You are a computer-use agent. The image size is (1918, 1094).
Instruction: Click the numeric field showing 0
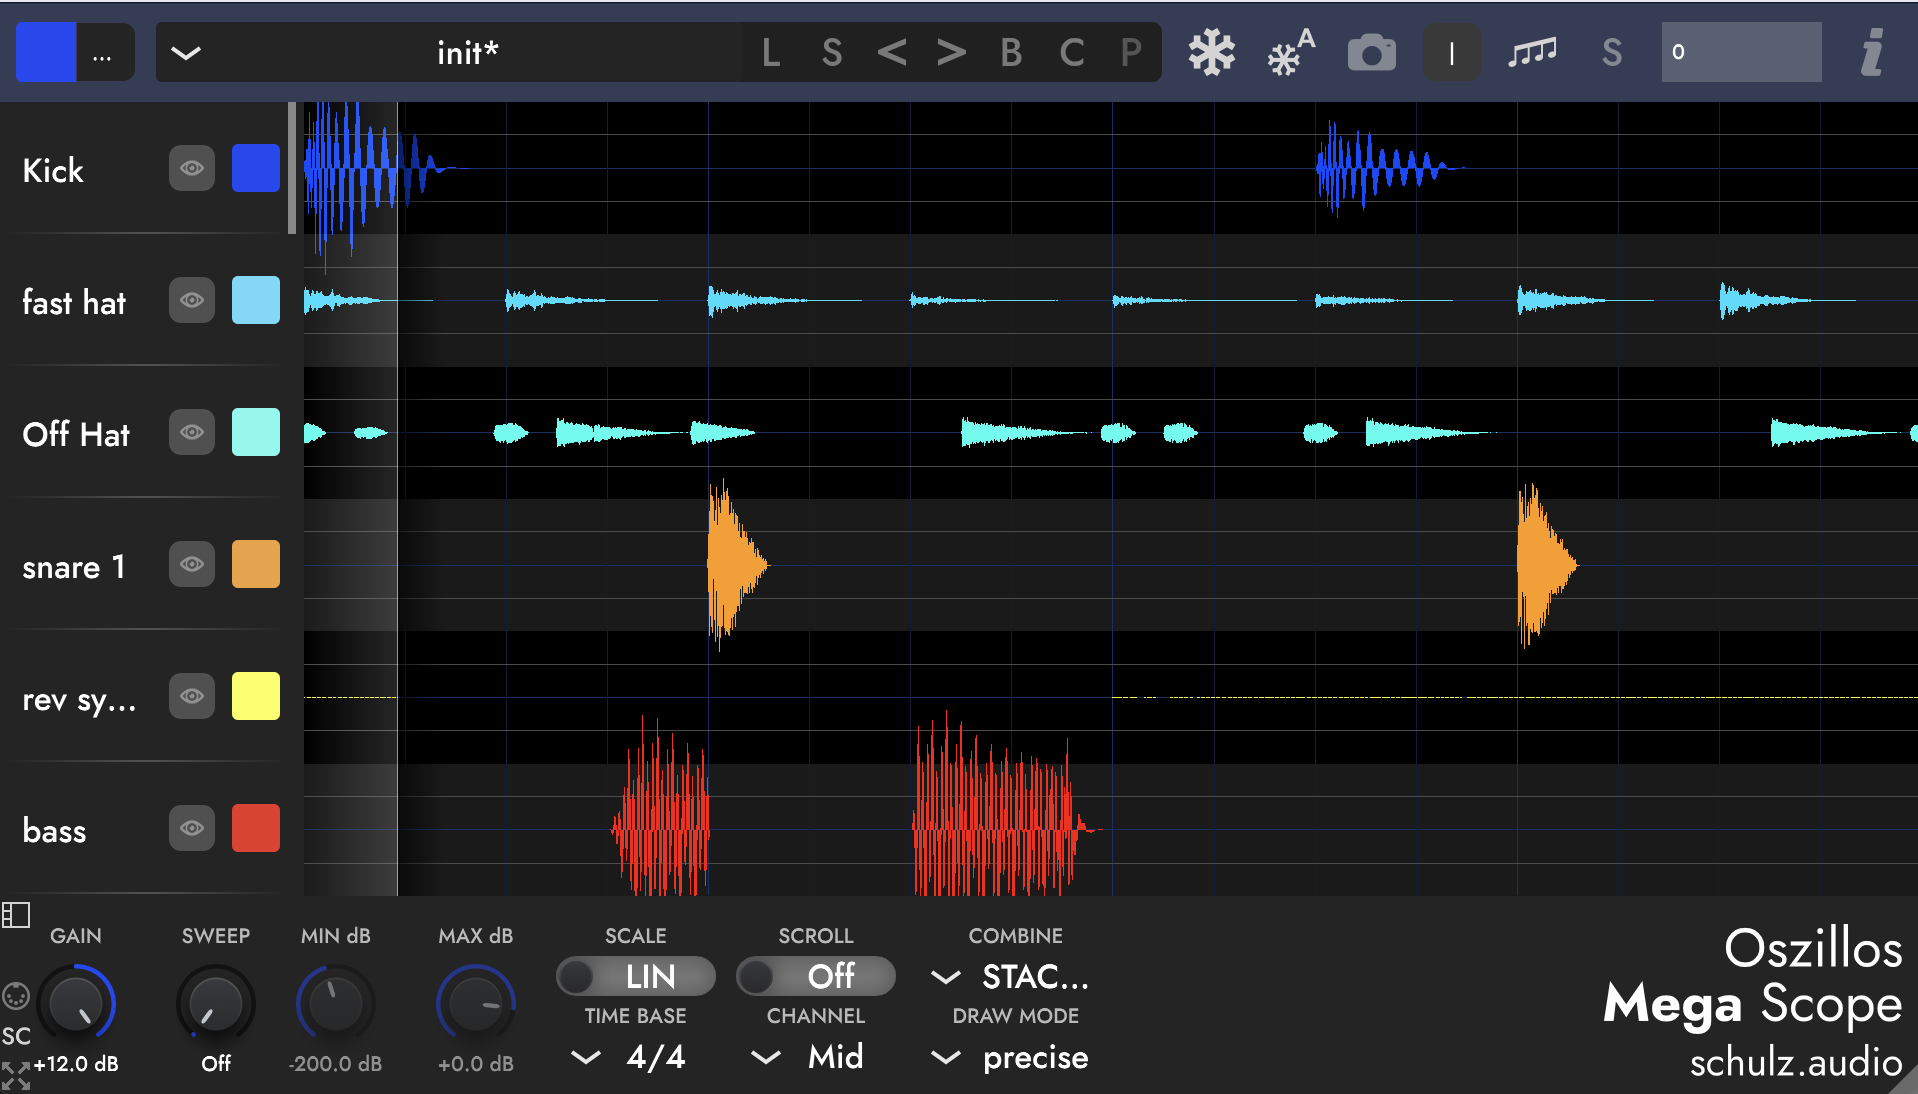point(1741,52)
